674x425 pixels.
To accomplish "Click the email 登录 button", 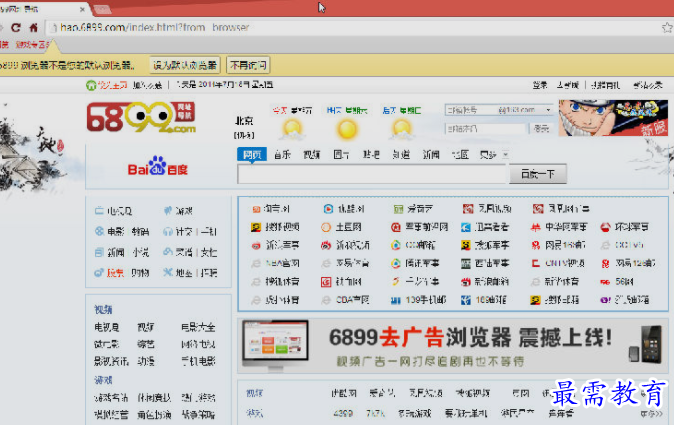I will (x=542, y=128).
